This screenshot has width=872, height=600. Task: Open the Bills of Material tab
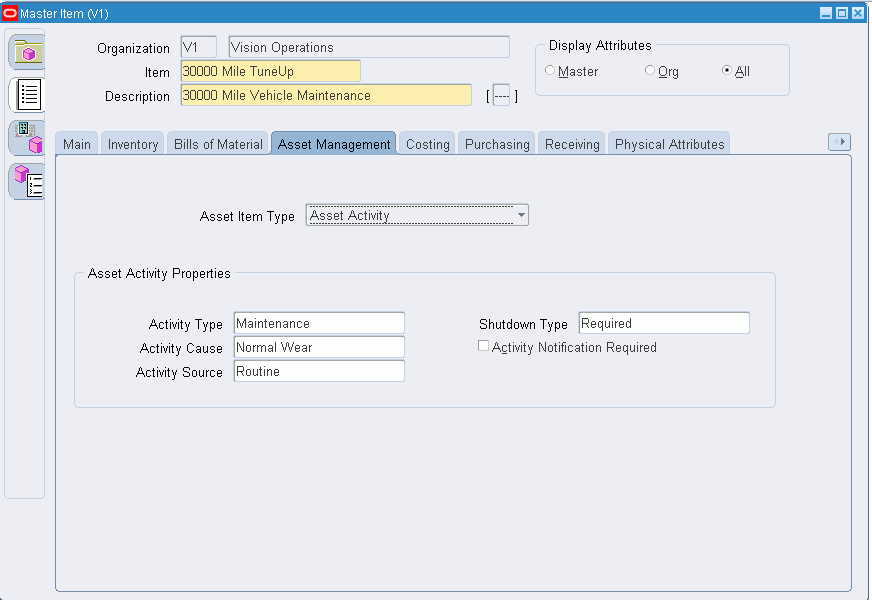(218, 144)
